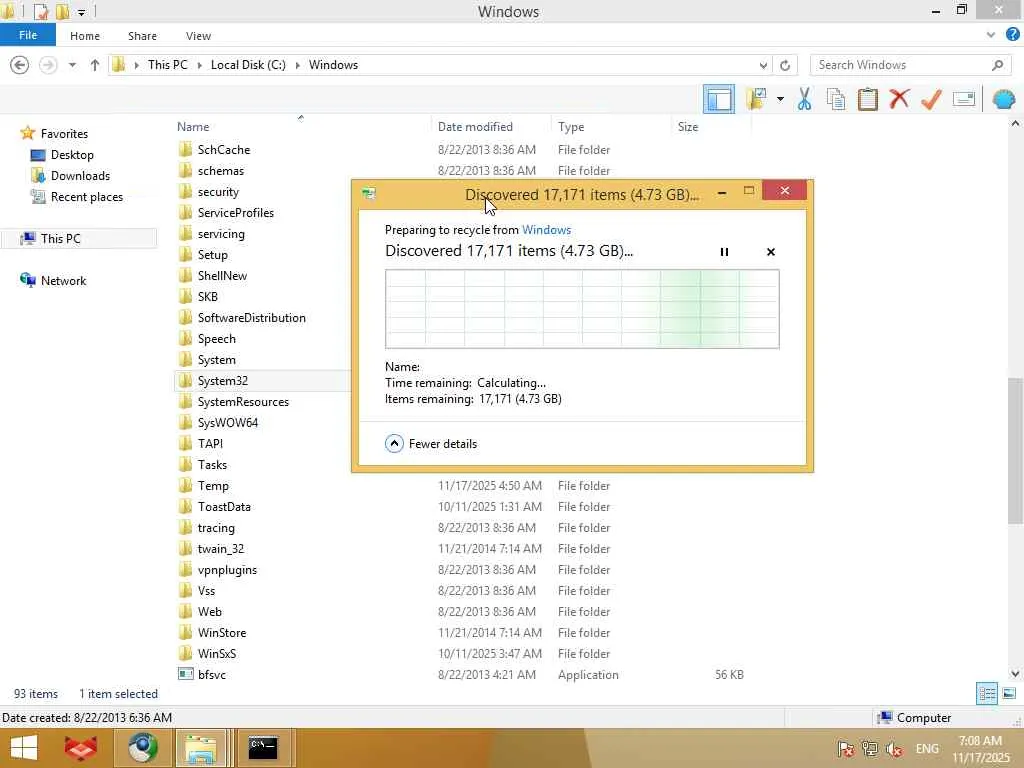Open the Home ribbon tab
Image resolution: width=1024 pixels, height=768 pixels.
(85, 36)
